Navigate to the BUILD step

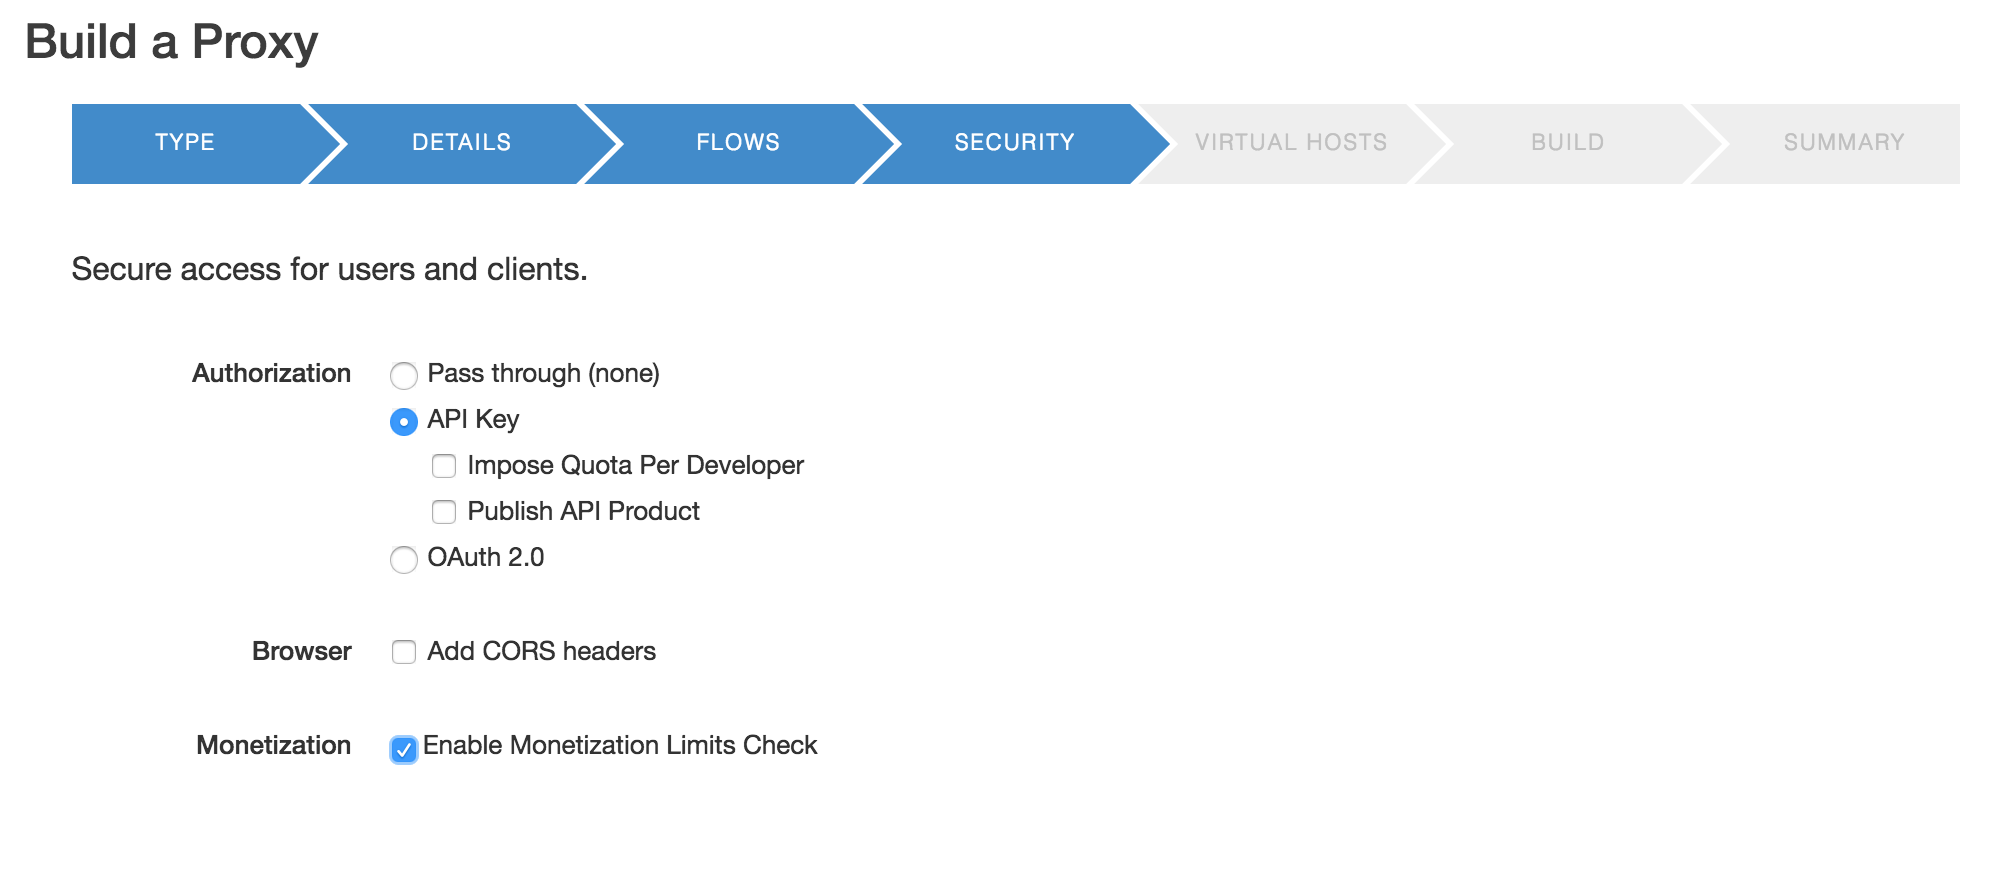coord(1567,142)
